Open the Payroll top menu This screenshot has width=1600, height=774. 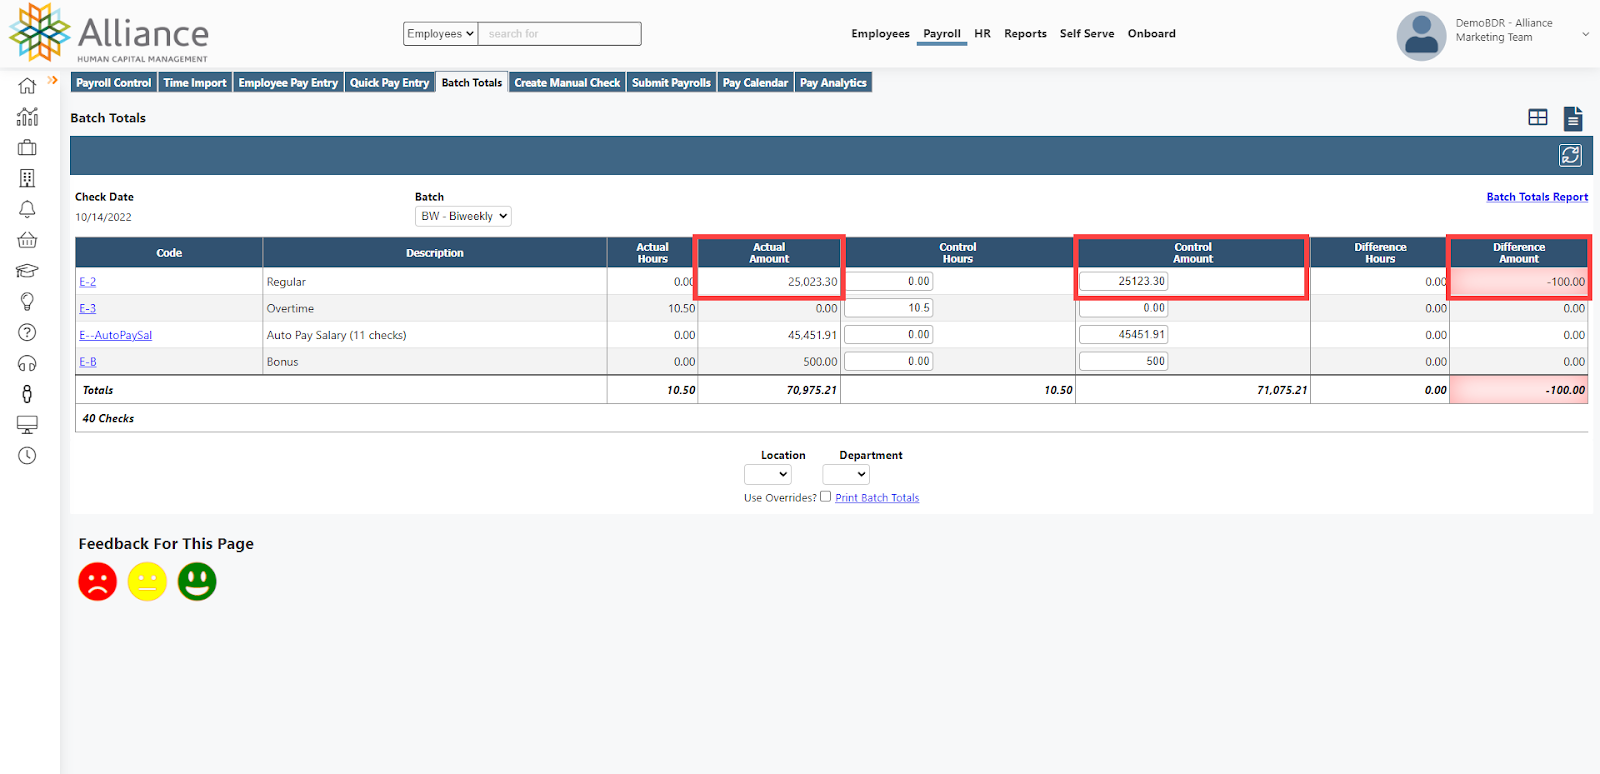(942, 34)
